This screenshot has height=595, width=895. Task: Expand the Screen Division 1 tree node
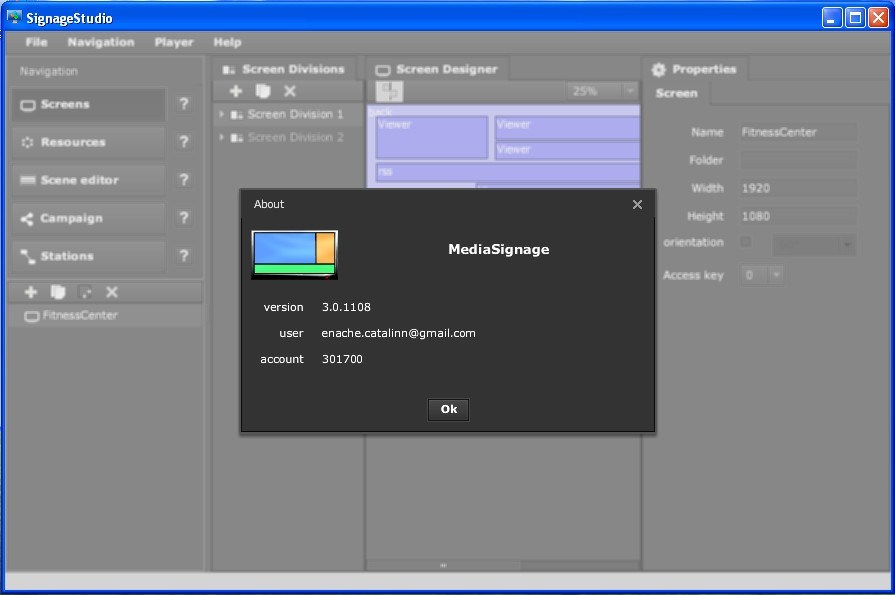point(221,114)
